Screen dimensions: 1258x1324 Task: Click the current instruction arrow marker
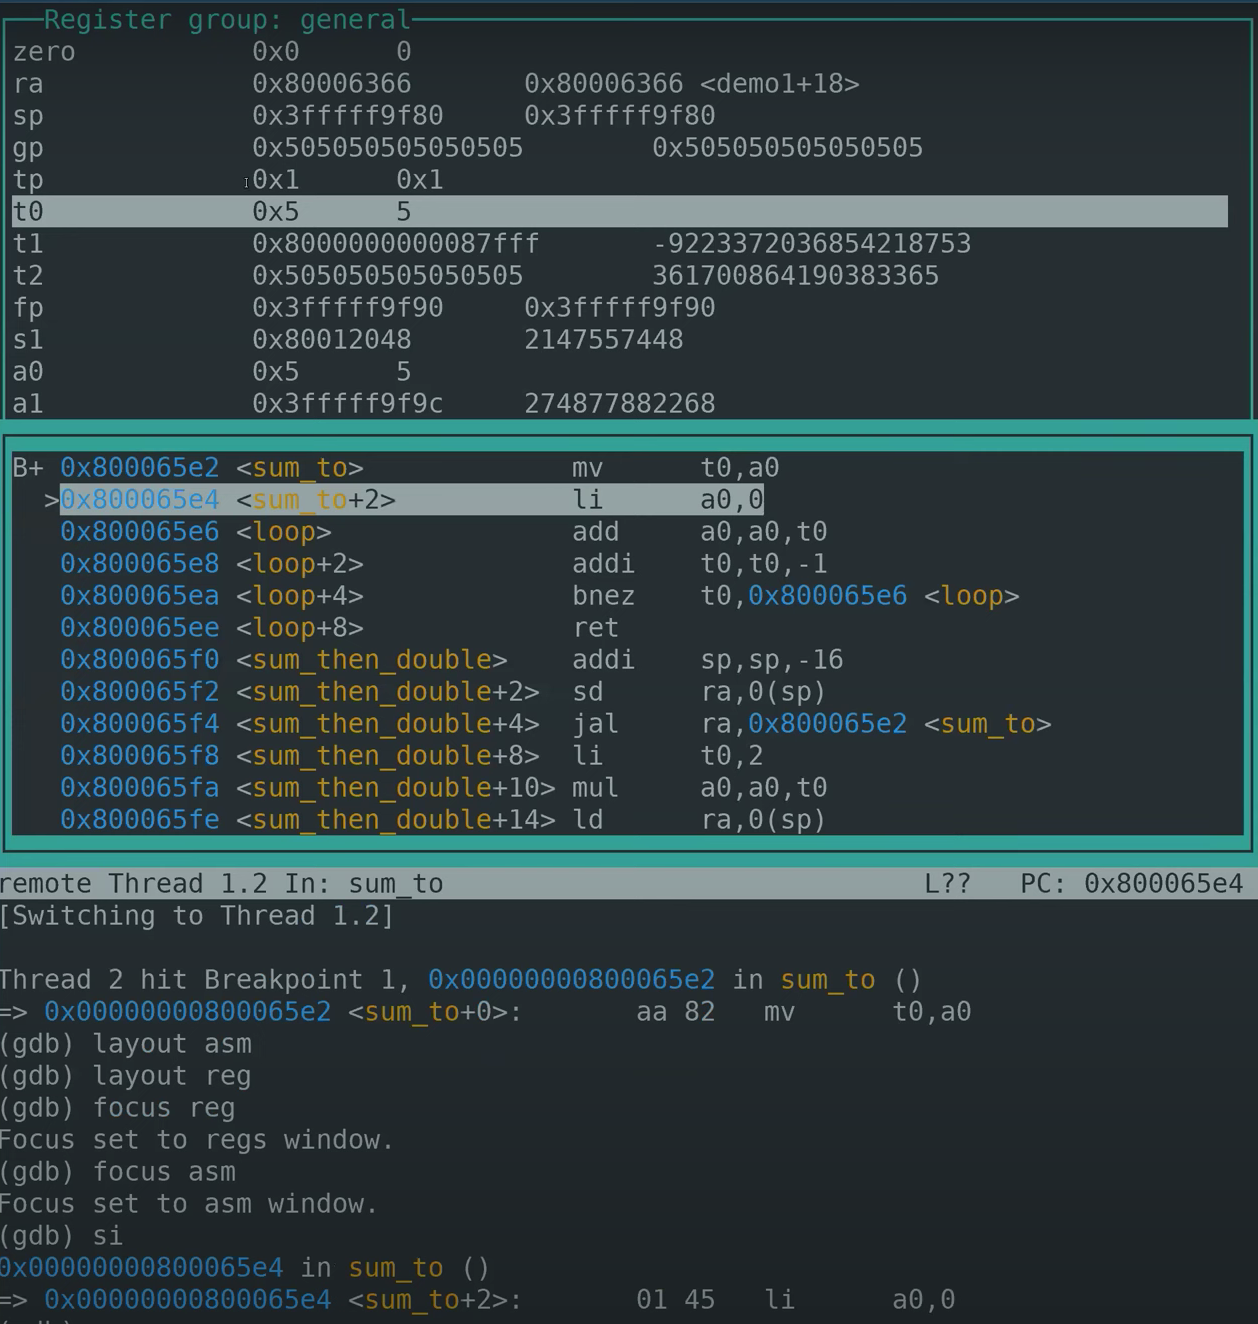click(51, 500)
